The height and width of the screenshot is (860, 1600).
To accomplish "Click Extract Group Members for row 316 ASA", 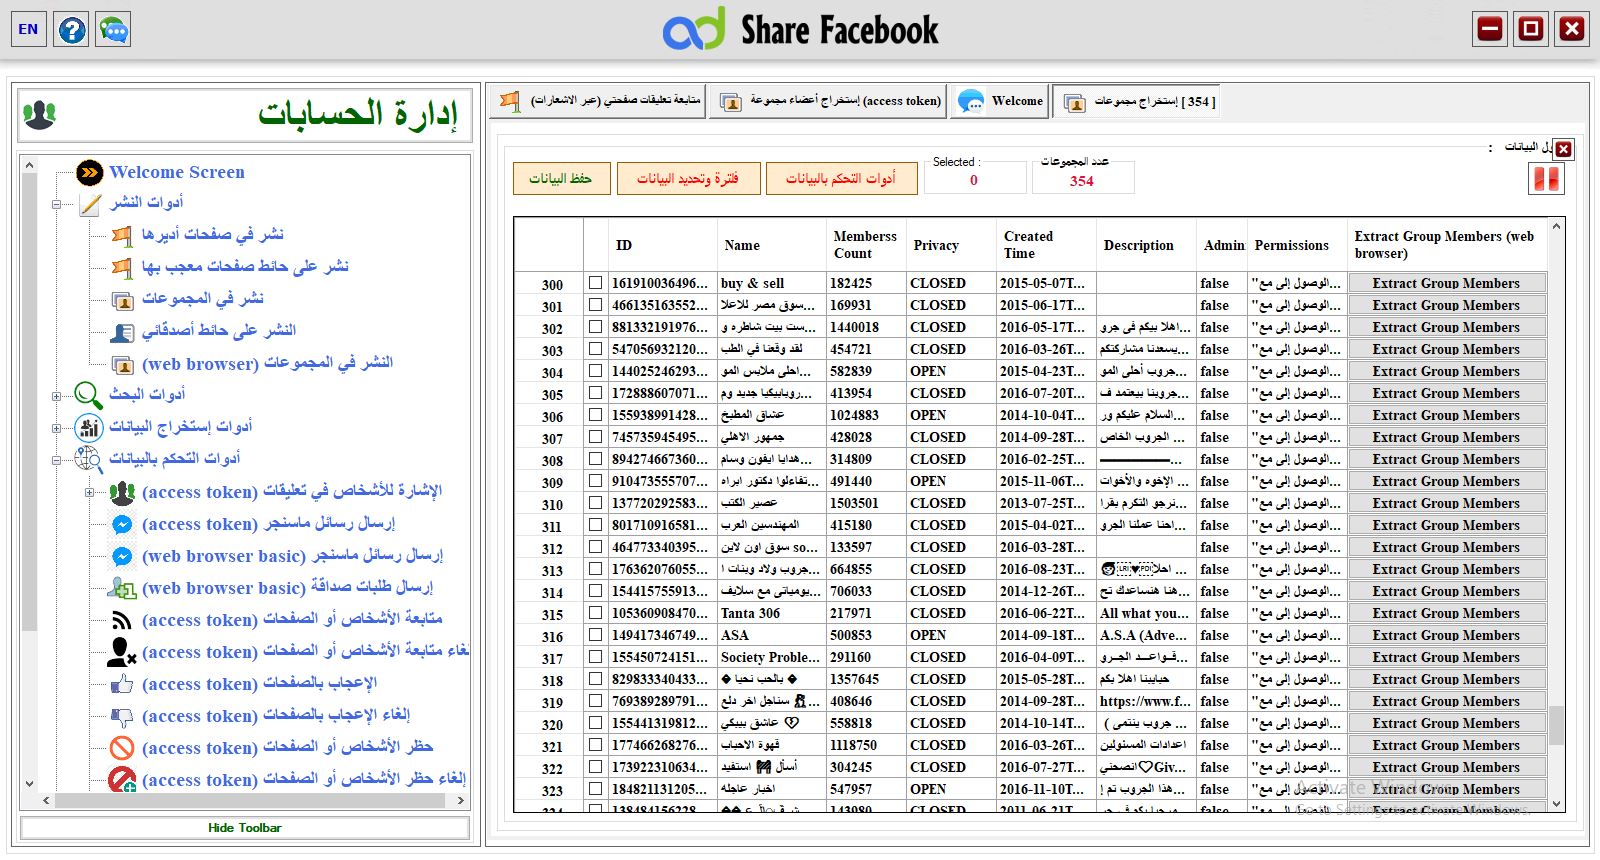I will coord(1446,635).
